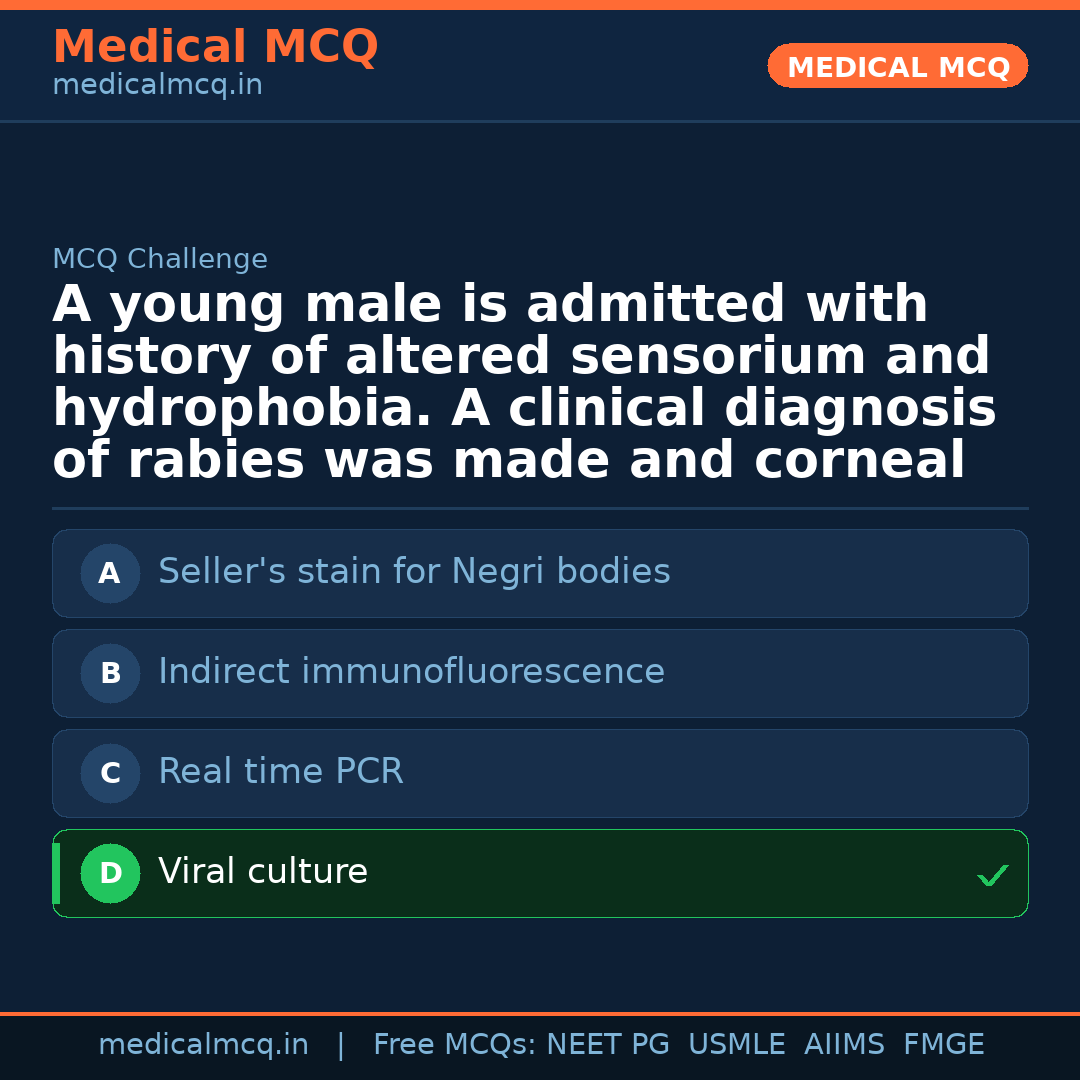Click the B letter circle icon

click(x=110, y=674)
